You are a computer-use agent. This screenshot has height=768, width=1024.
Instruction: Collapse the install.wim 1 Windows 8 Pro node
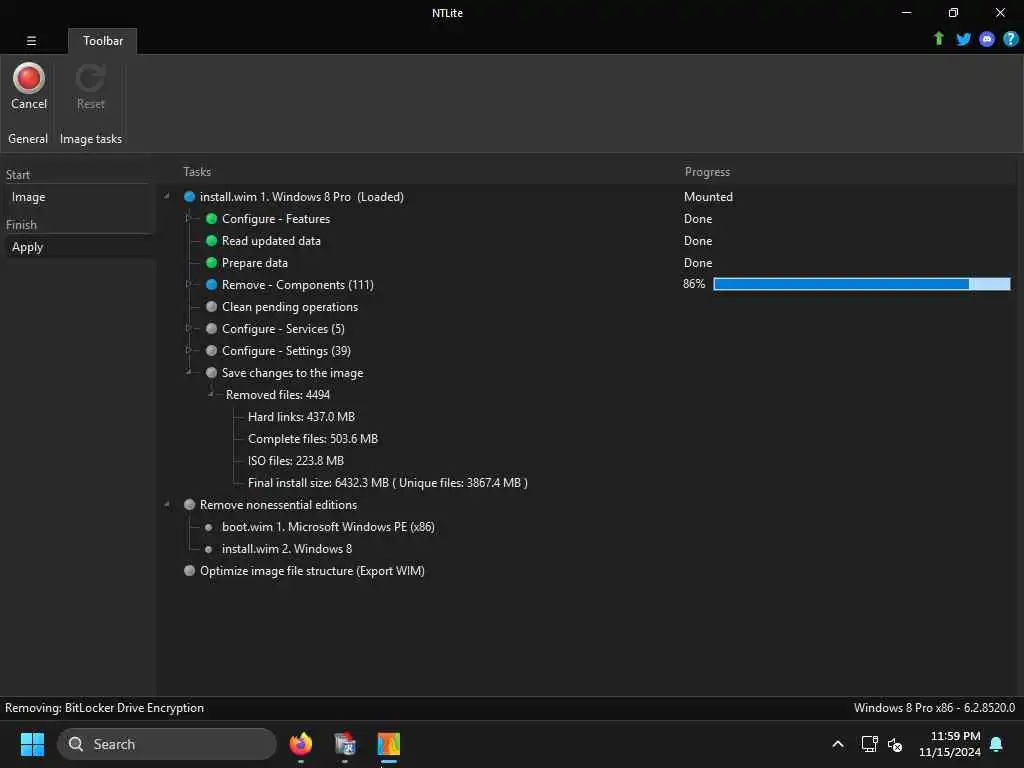point(167,196)
